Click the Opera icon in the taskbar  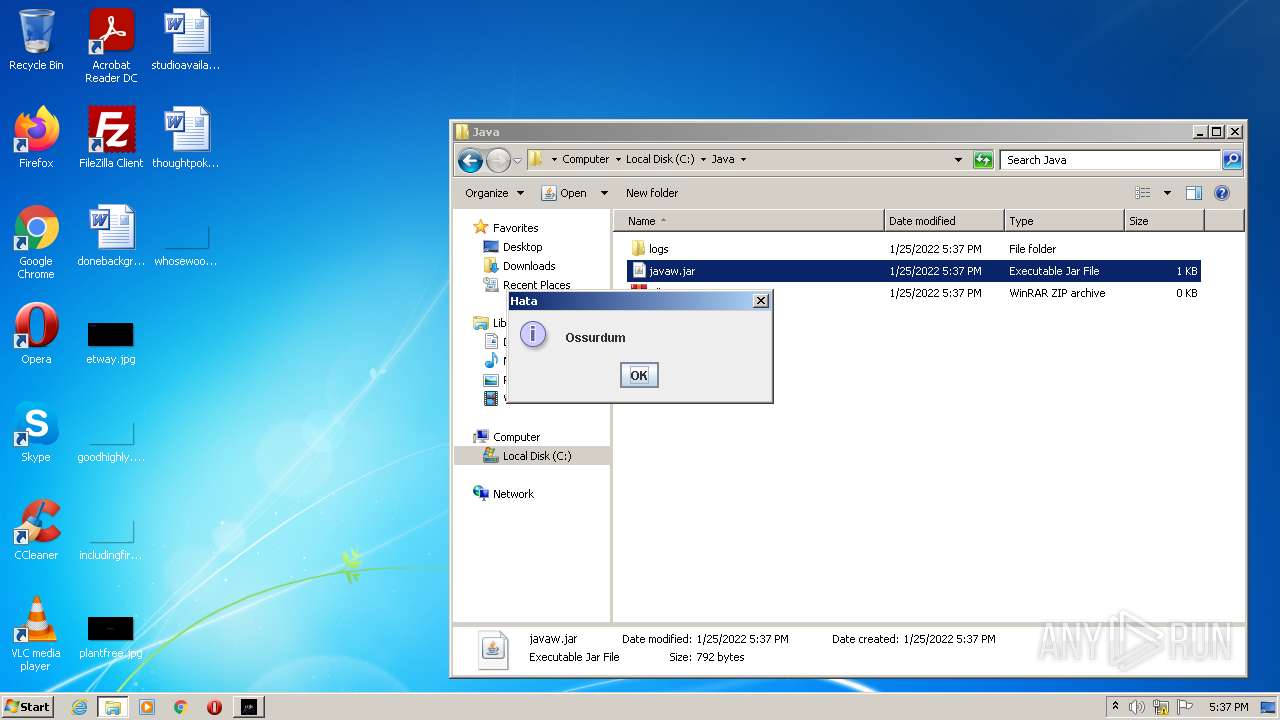point(214,707)
